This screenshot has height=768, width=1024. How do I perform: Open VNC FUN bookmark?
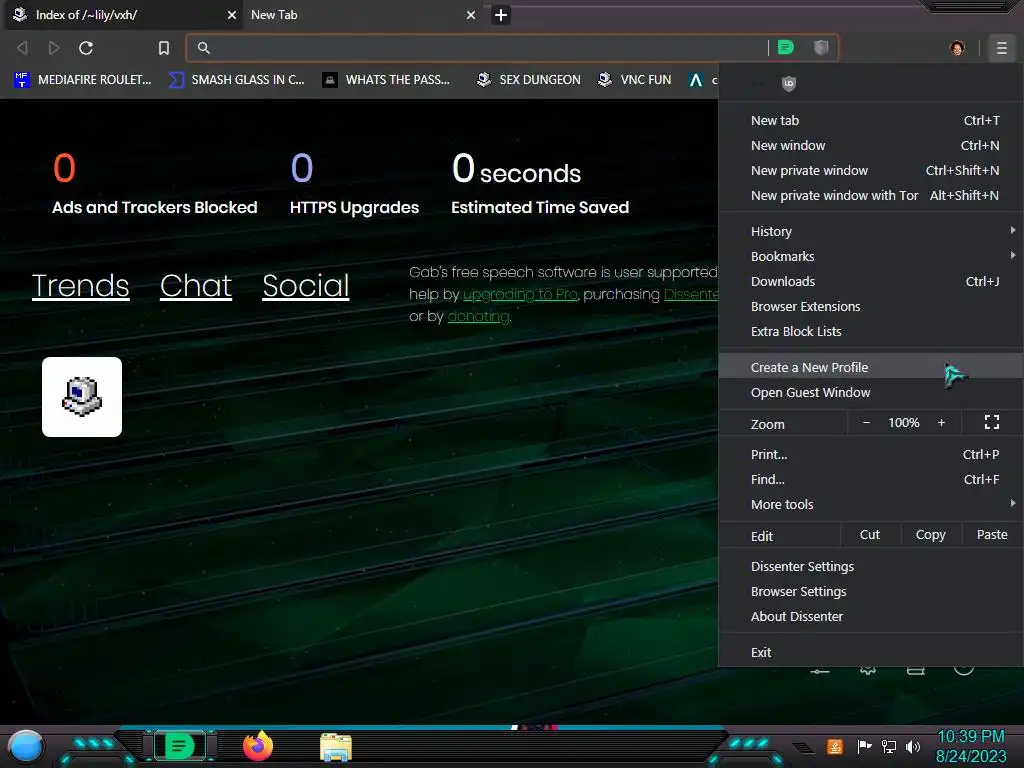634,80
